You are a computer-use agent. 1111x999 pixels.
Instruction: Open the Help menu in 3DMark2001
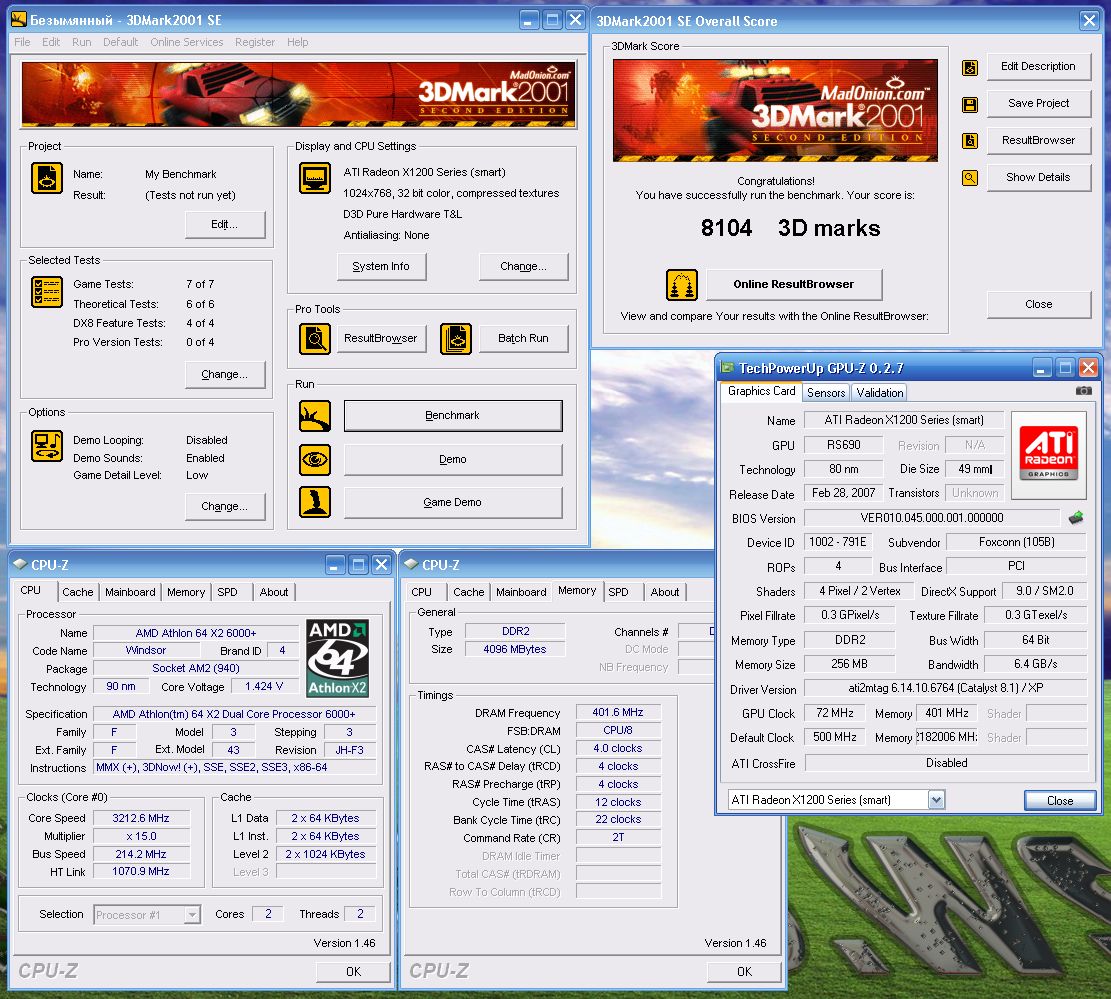point(298,42)
